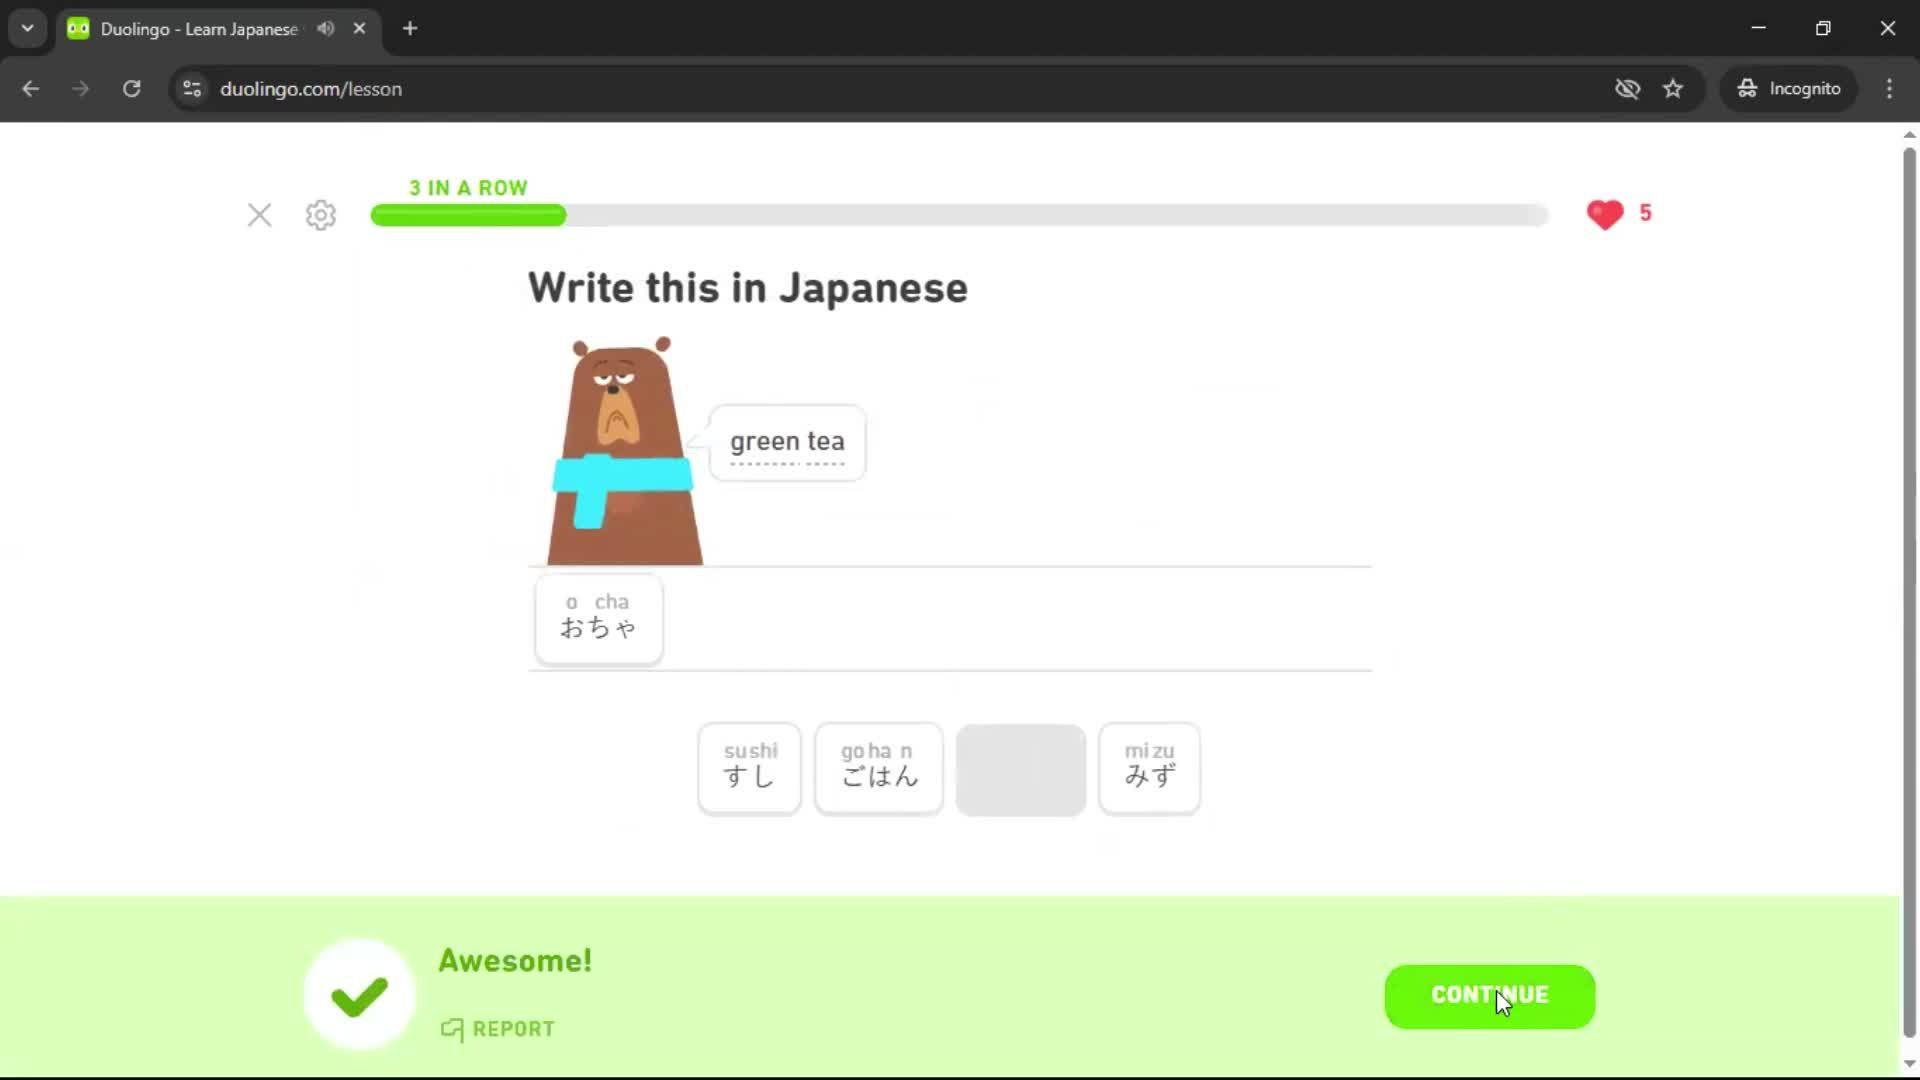Select the おちゃ word tile
1920x1080 pixels.
pyautogui.click(x=598, y=619)
